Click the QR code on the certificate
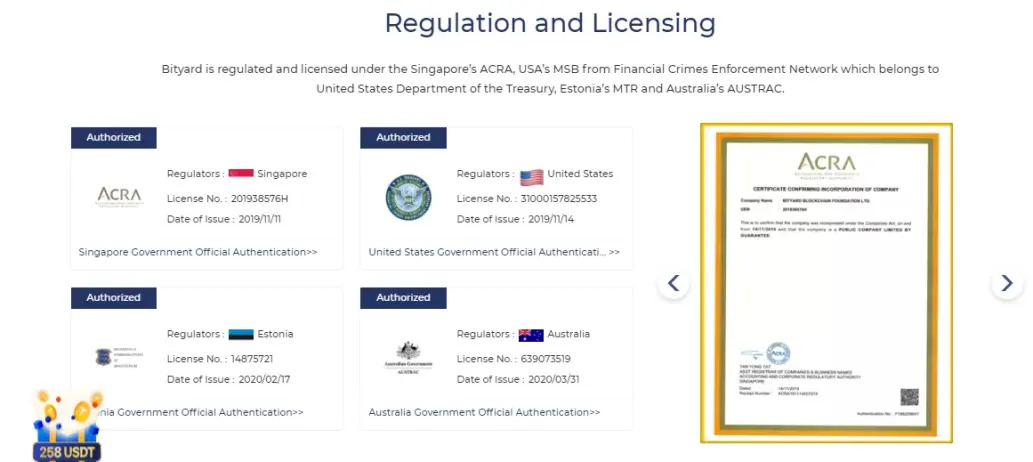Image resolution: width=1033 pixels, height=462 pixels. pos(909,397)
